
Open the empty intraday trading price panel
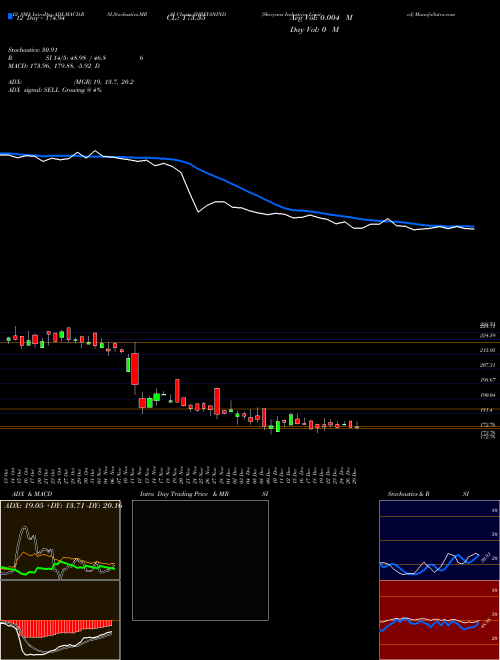[x=200, y=560]
